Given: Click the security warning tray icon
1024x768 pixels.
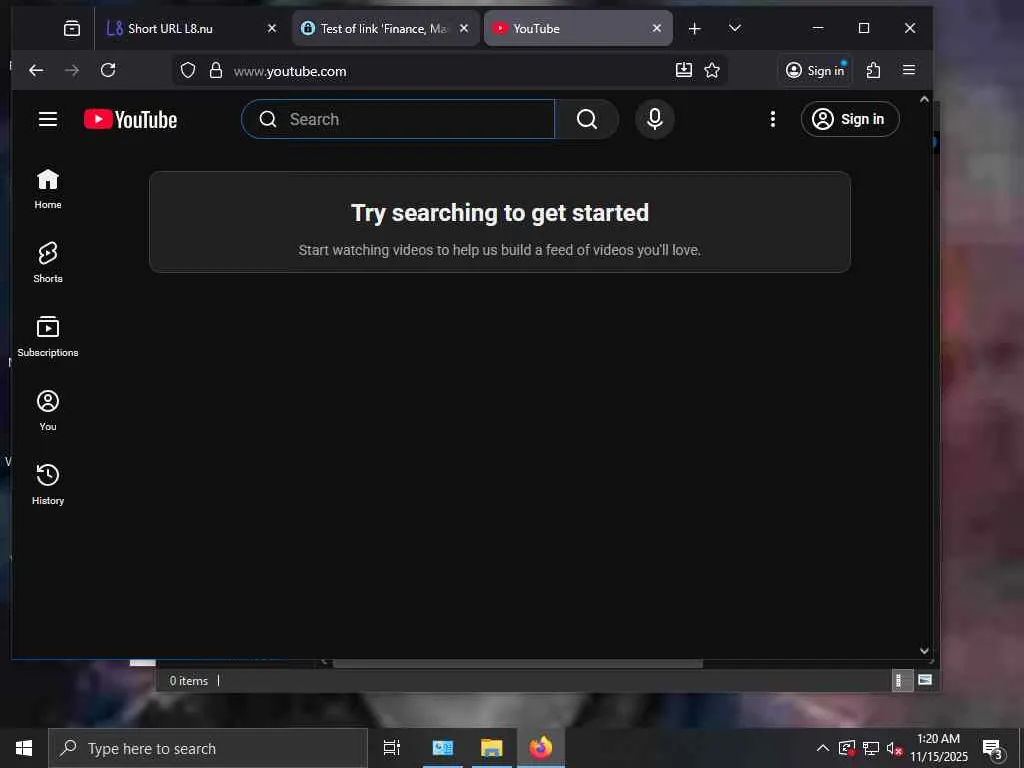Looking at the screenshot, I should pos(847,748).
